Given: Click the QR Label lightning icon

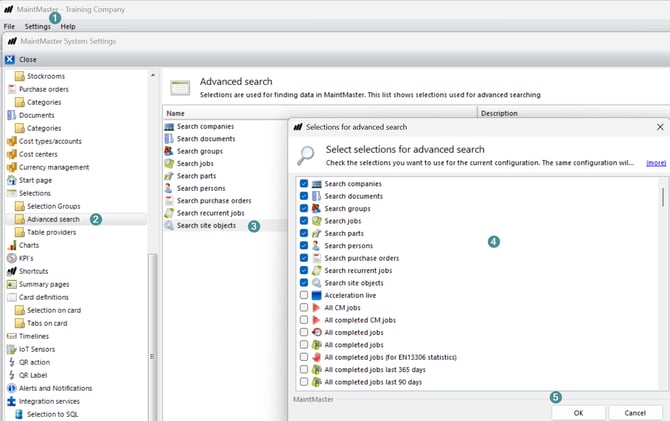Looking at the screenshot, I should pyautogui.click(x=12, y=375).
